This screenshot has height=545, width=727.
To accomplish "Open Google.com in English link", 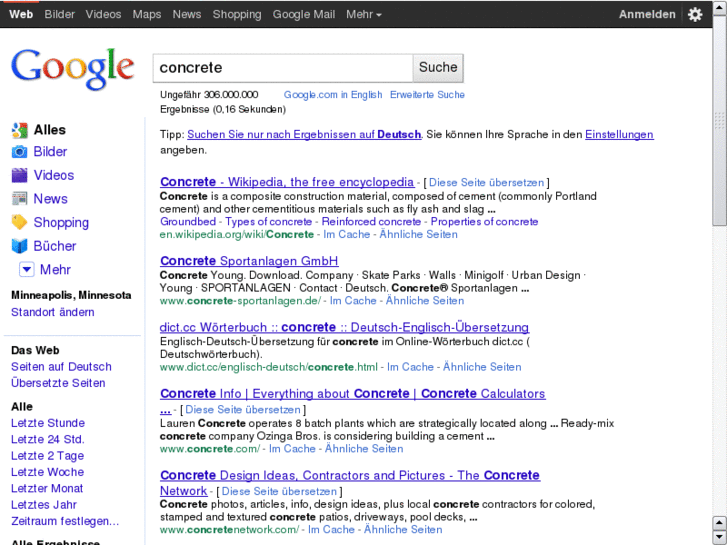I will point(333,95).
